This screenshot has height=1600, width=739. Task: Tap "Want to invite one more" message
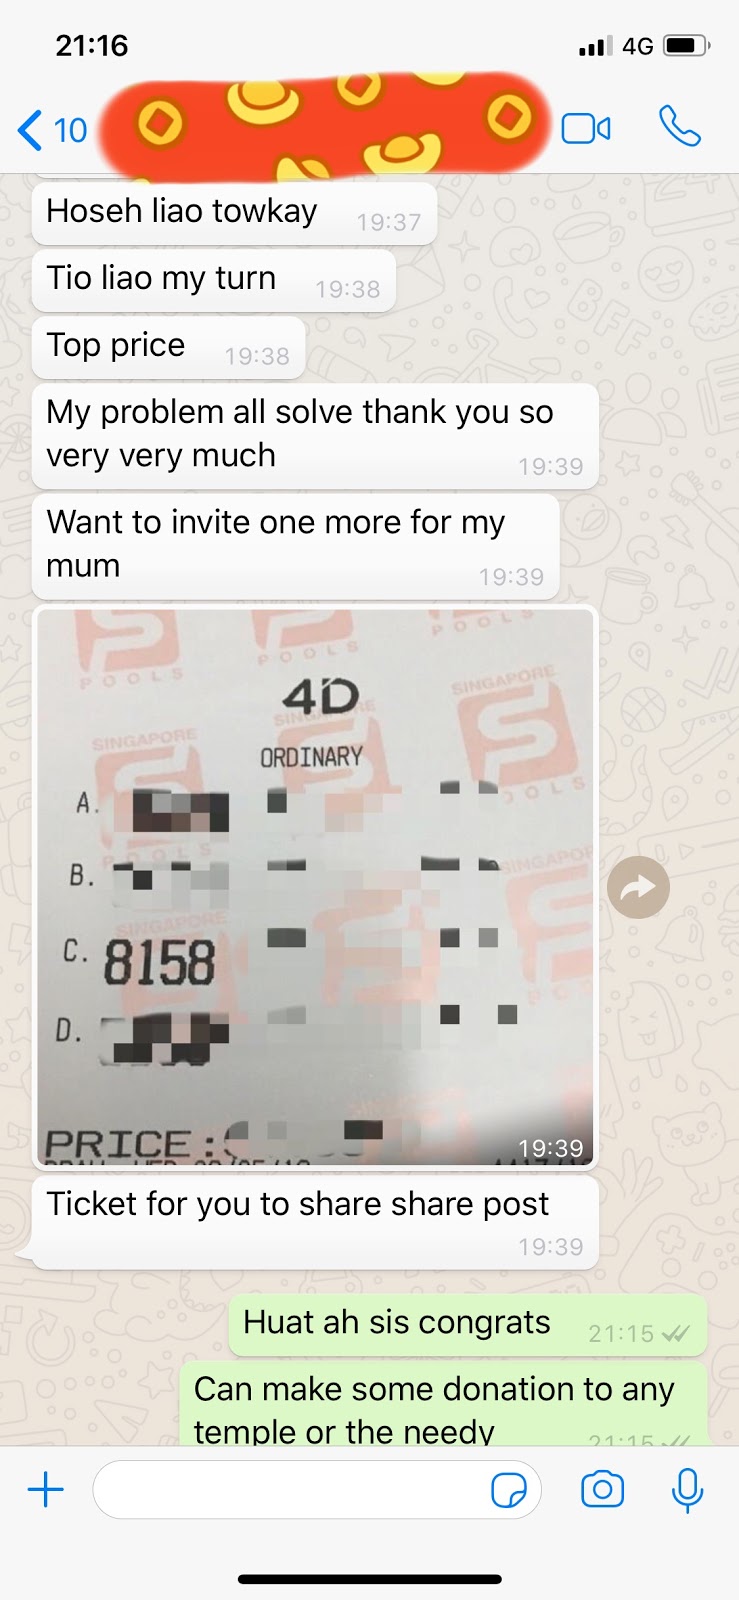[295, 546]
